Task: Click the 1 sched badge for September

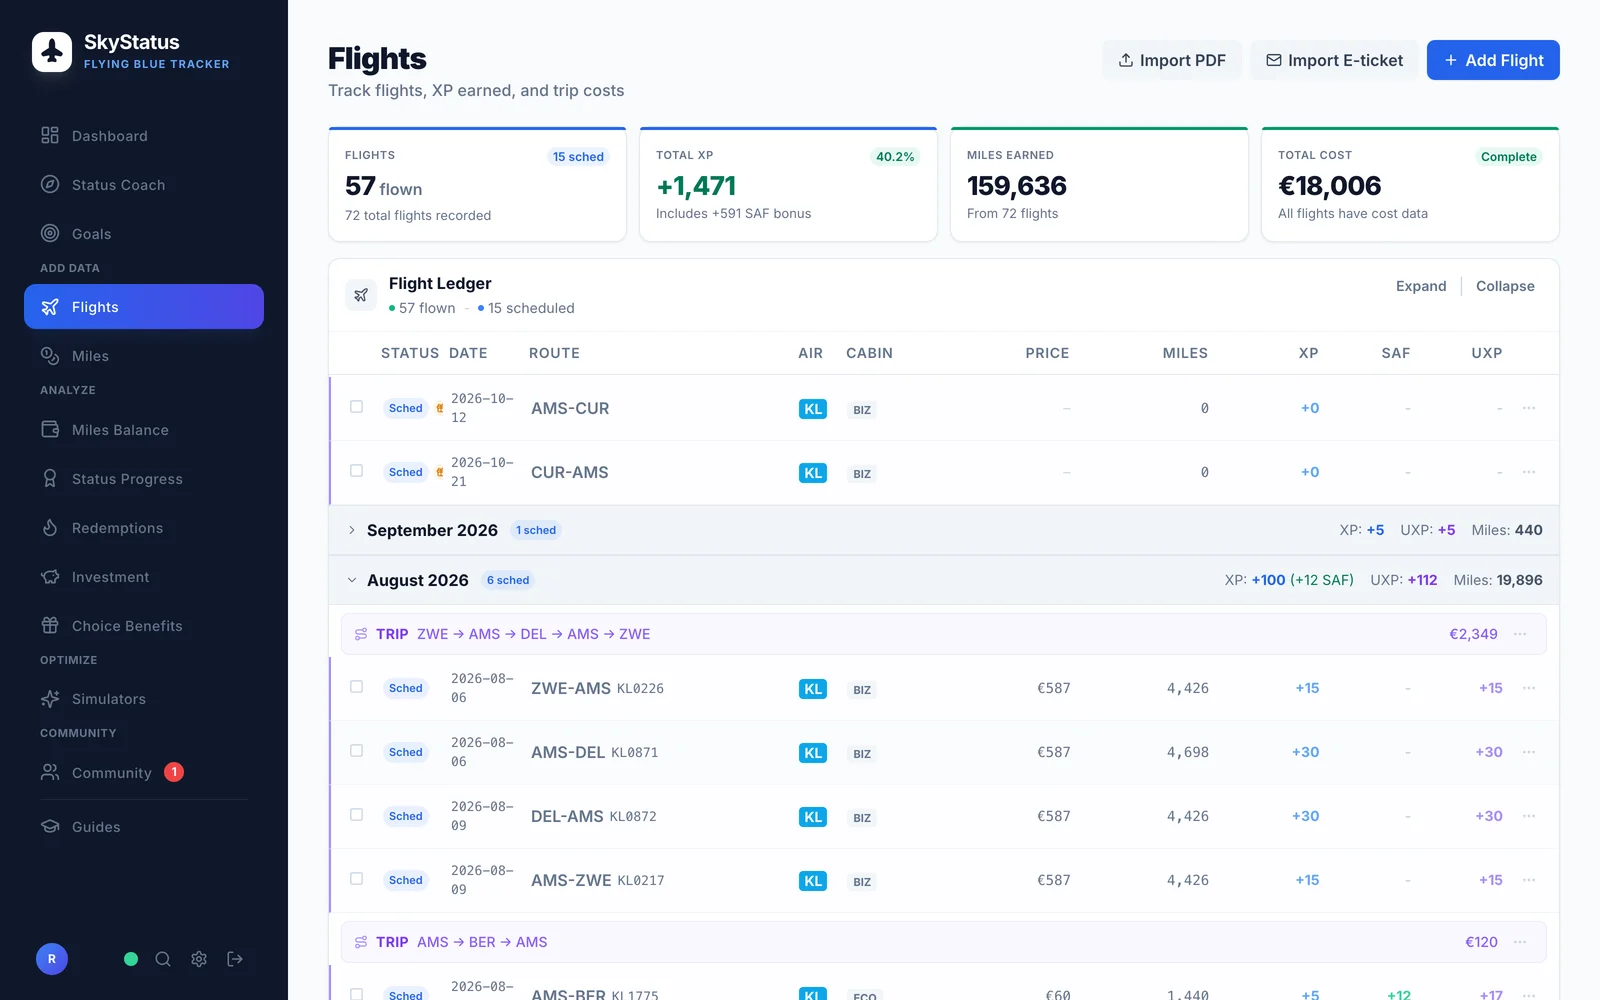Action: coord(536,530)
